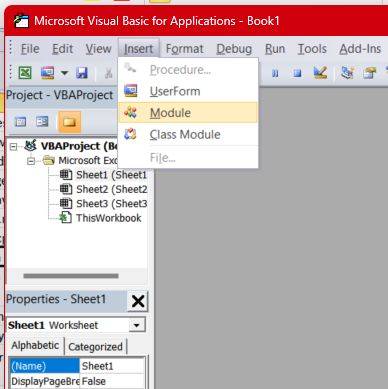
Task: Click the Class Module icon in Insert menu
Action: [x=130, y=134]
